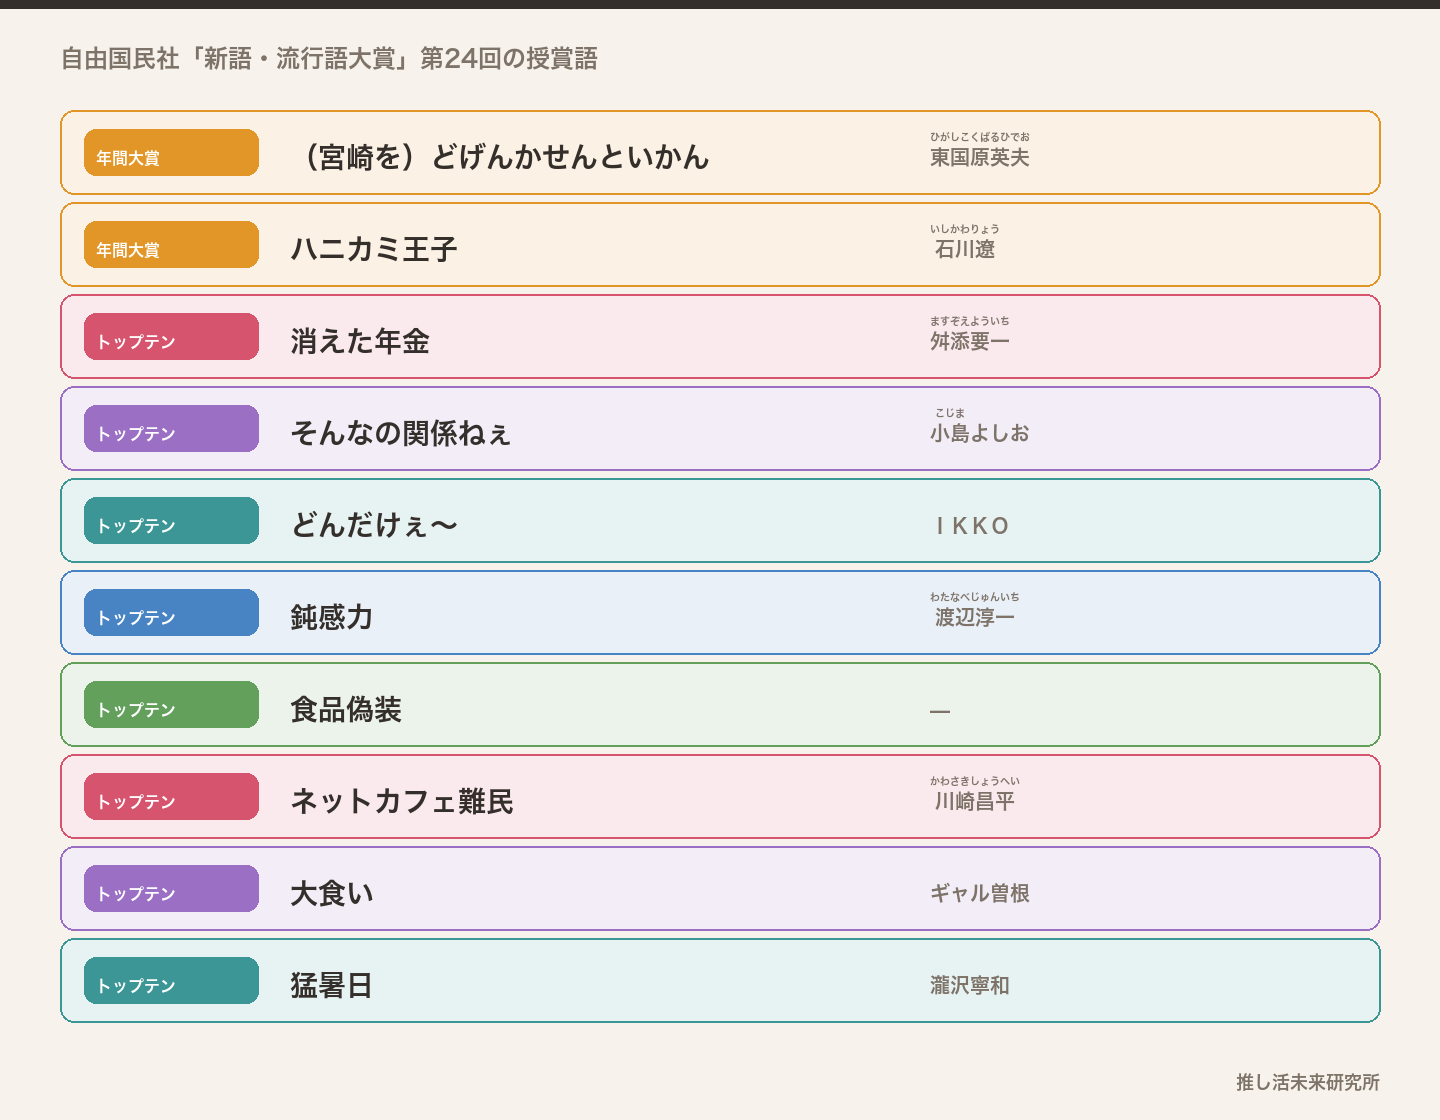The width and height of the screenshot is (1440, 1120).
Task: Click the footer credit 推し活未来研究所
Action: point(1308,1082)
